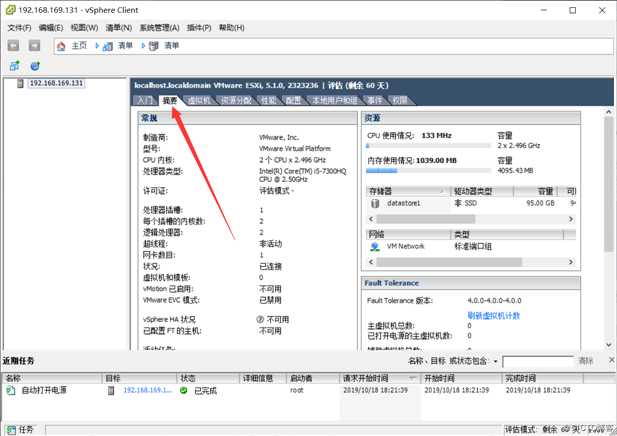617x436 pixels.
Task: Switch to the 入门 tab
Action: click(x=145, y=100)
